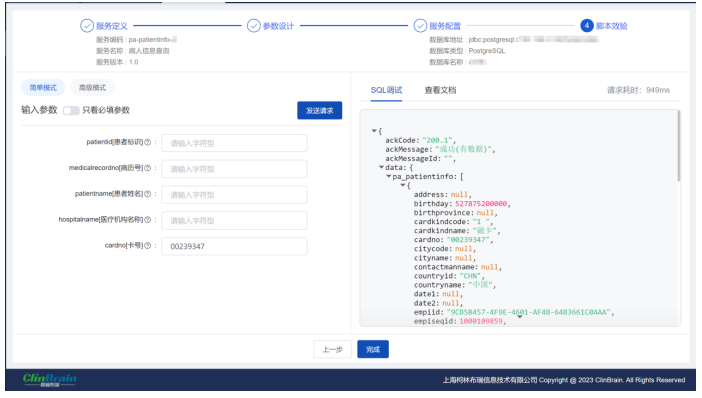
Task: Toggle the 只看必填参数 switch
Action: point(71,111)
